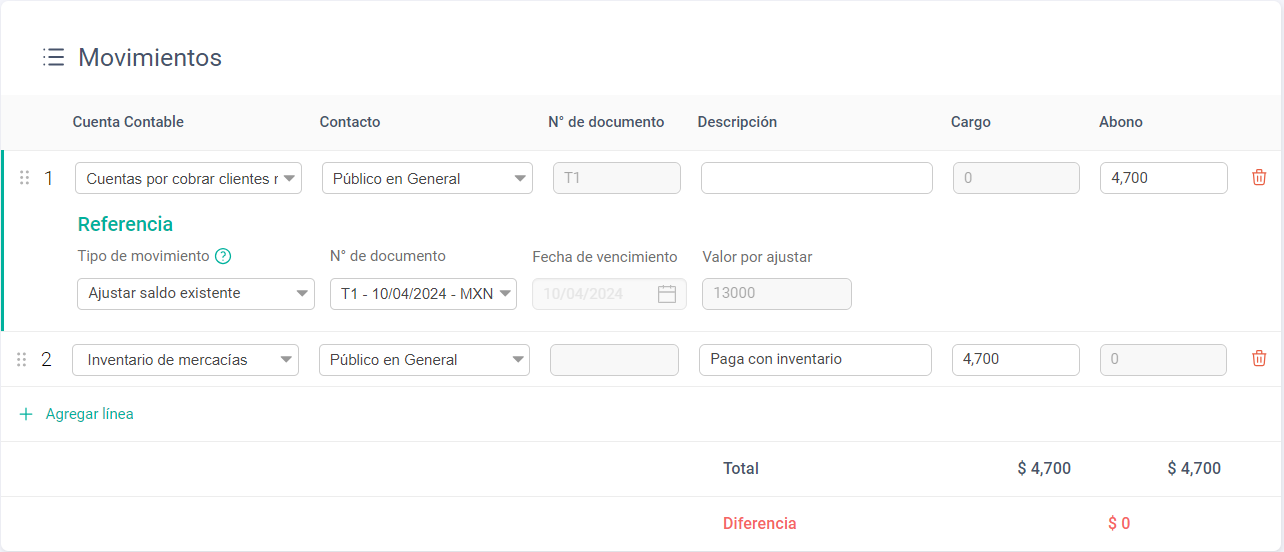
Task: Open the T1 - 10/04/2024 document dropdown
Action: tap(423, 294)
